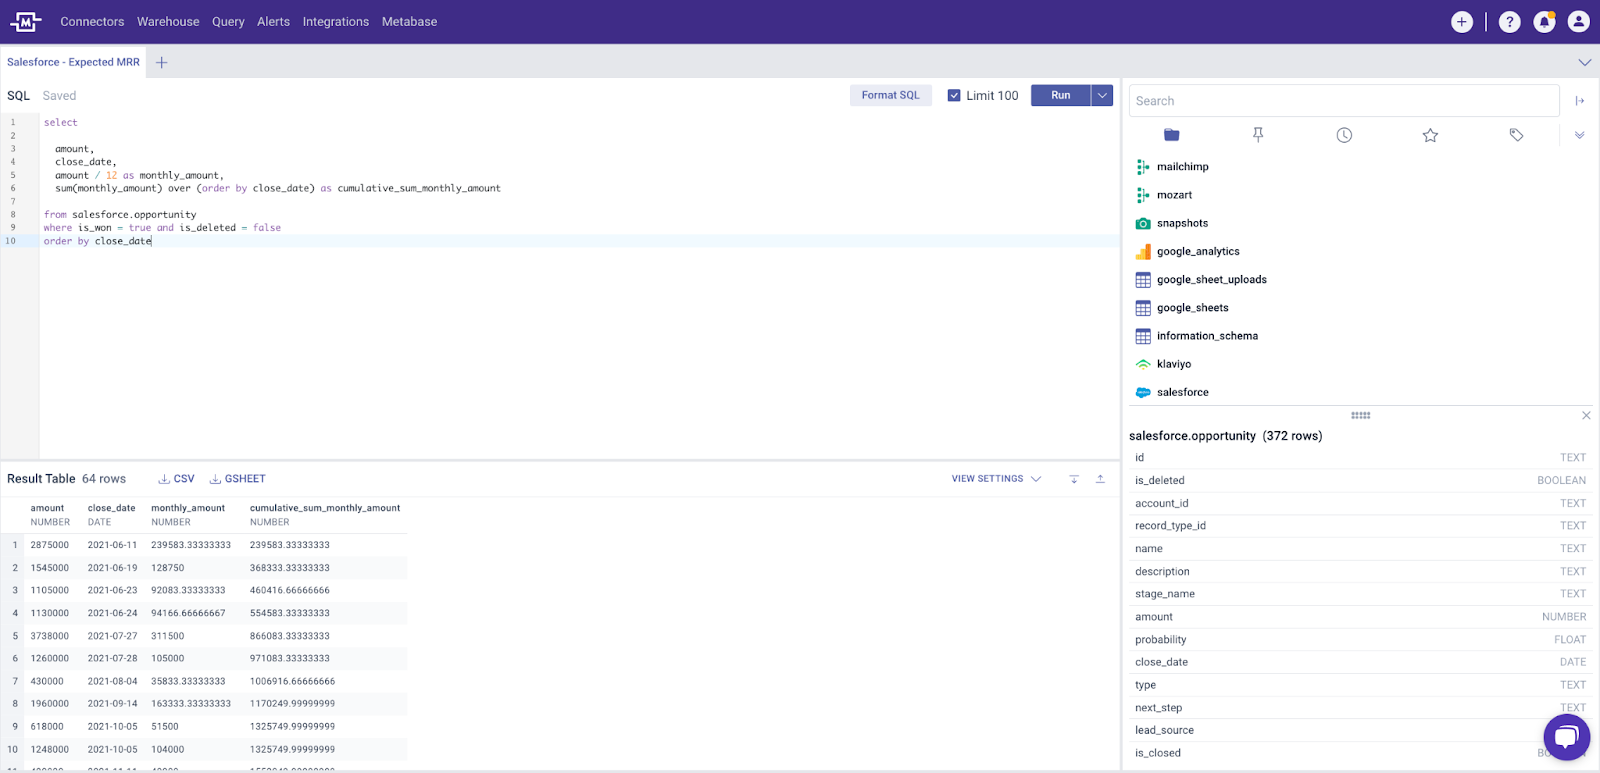Image resolution: width=1600 pixels, height=773 pixels.
Task: Open the user account avatar icon
Action: click(1579, 21)
